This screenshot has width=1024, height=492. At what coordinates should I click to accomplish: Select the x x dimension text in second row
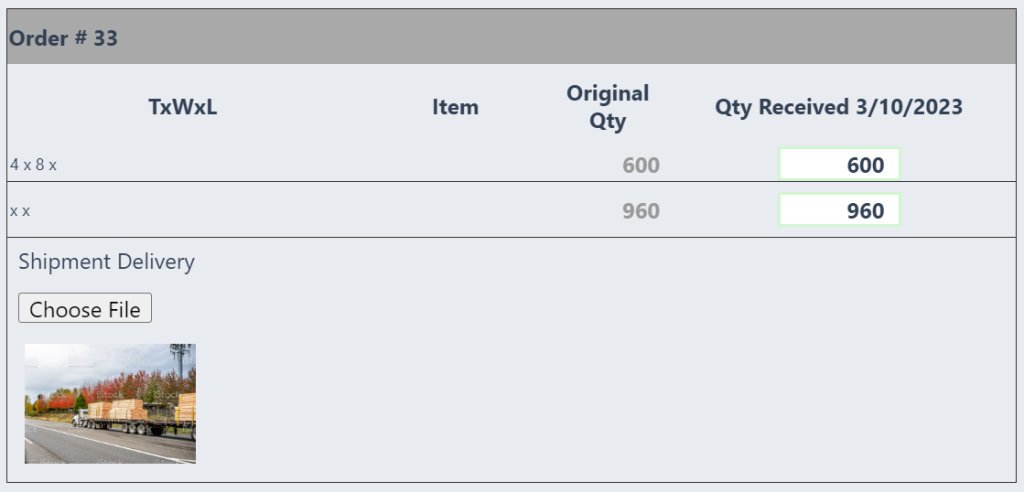coord(20,211)
